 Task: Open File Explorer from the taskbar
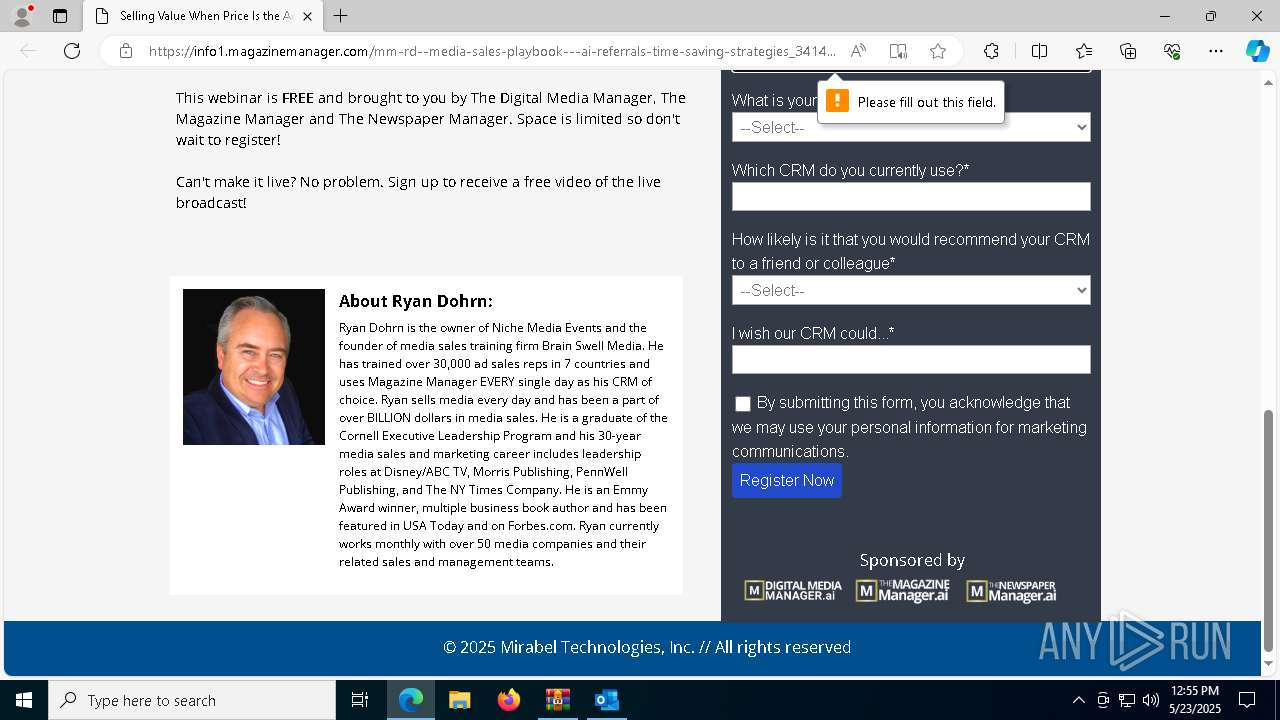[x=460, y=700]
